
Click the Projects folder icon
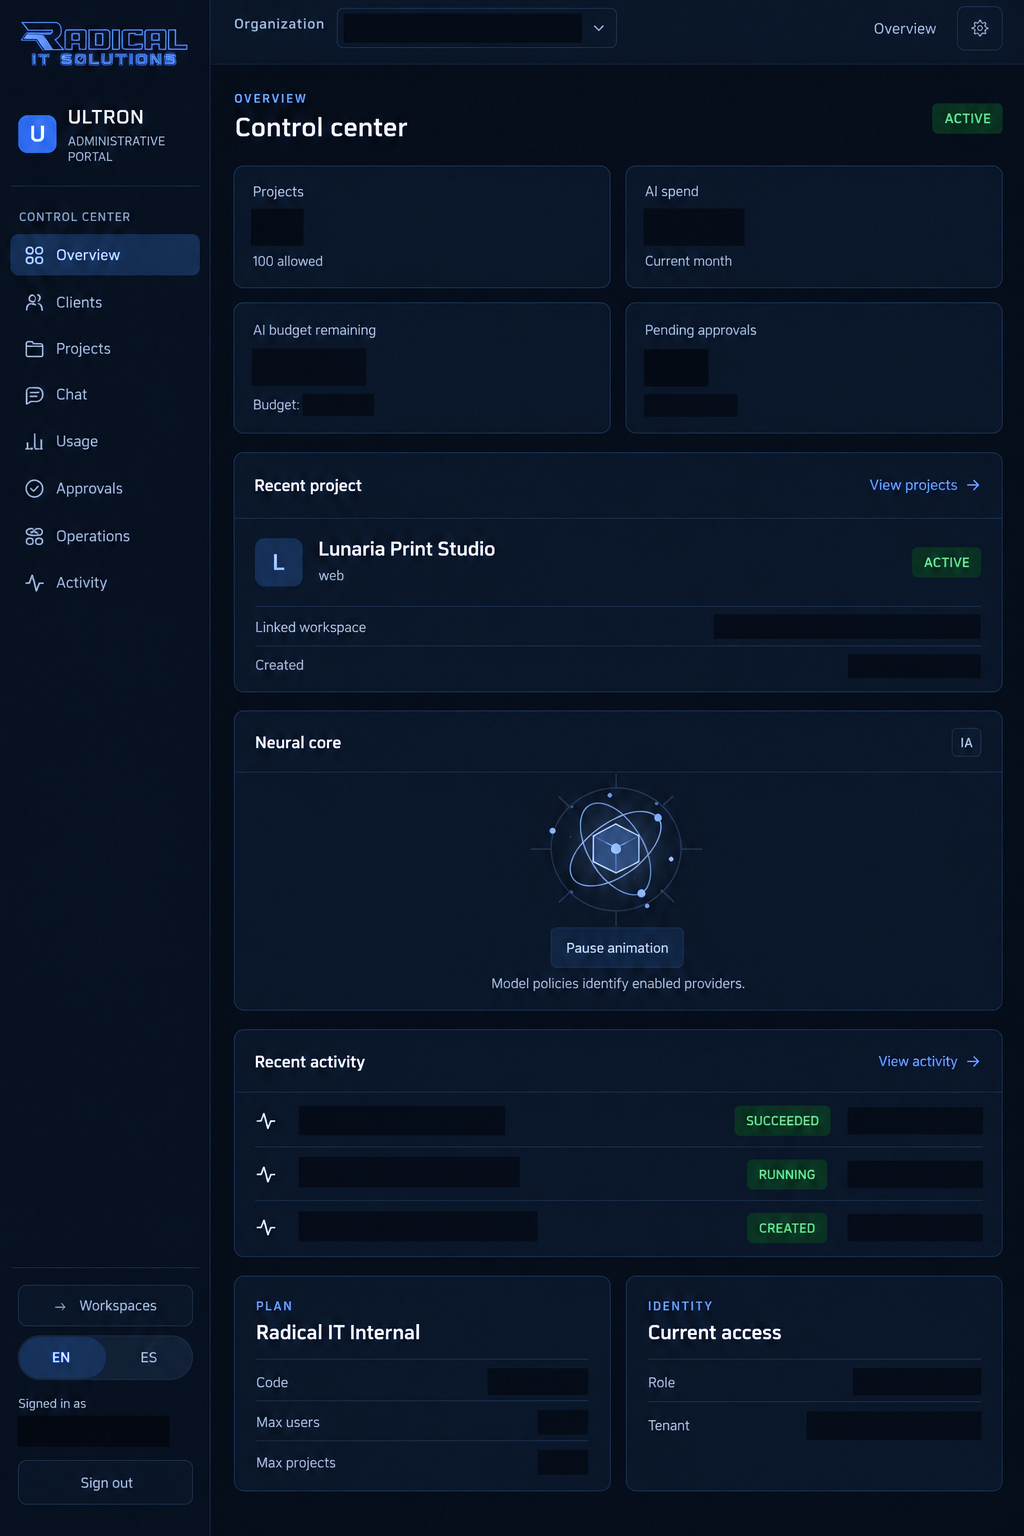click(x=34, y=349)
